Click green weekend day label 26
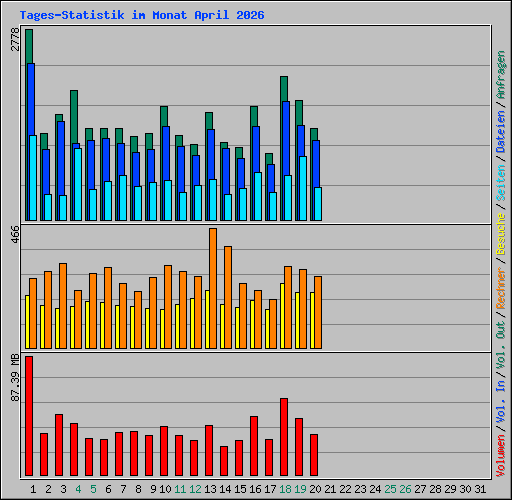Image resolution: width=512 pixels, height=500 pixels. (405, 489)
